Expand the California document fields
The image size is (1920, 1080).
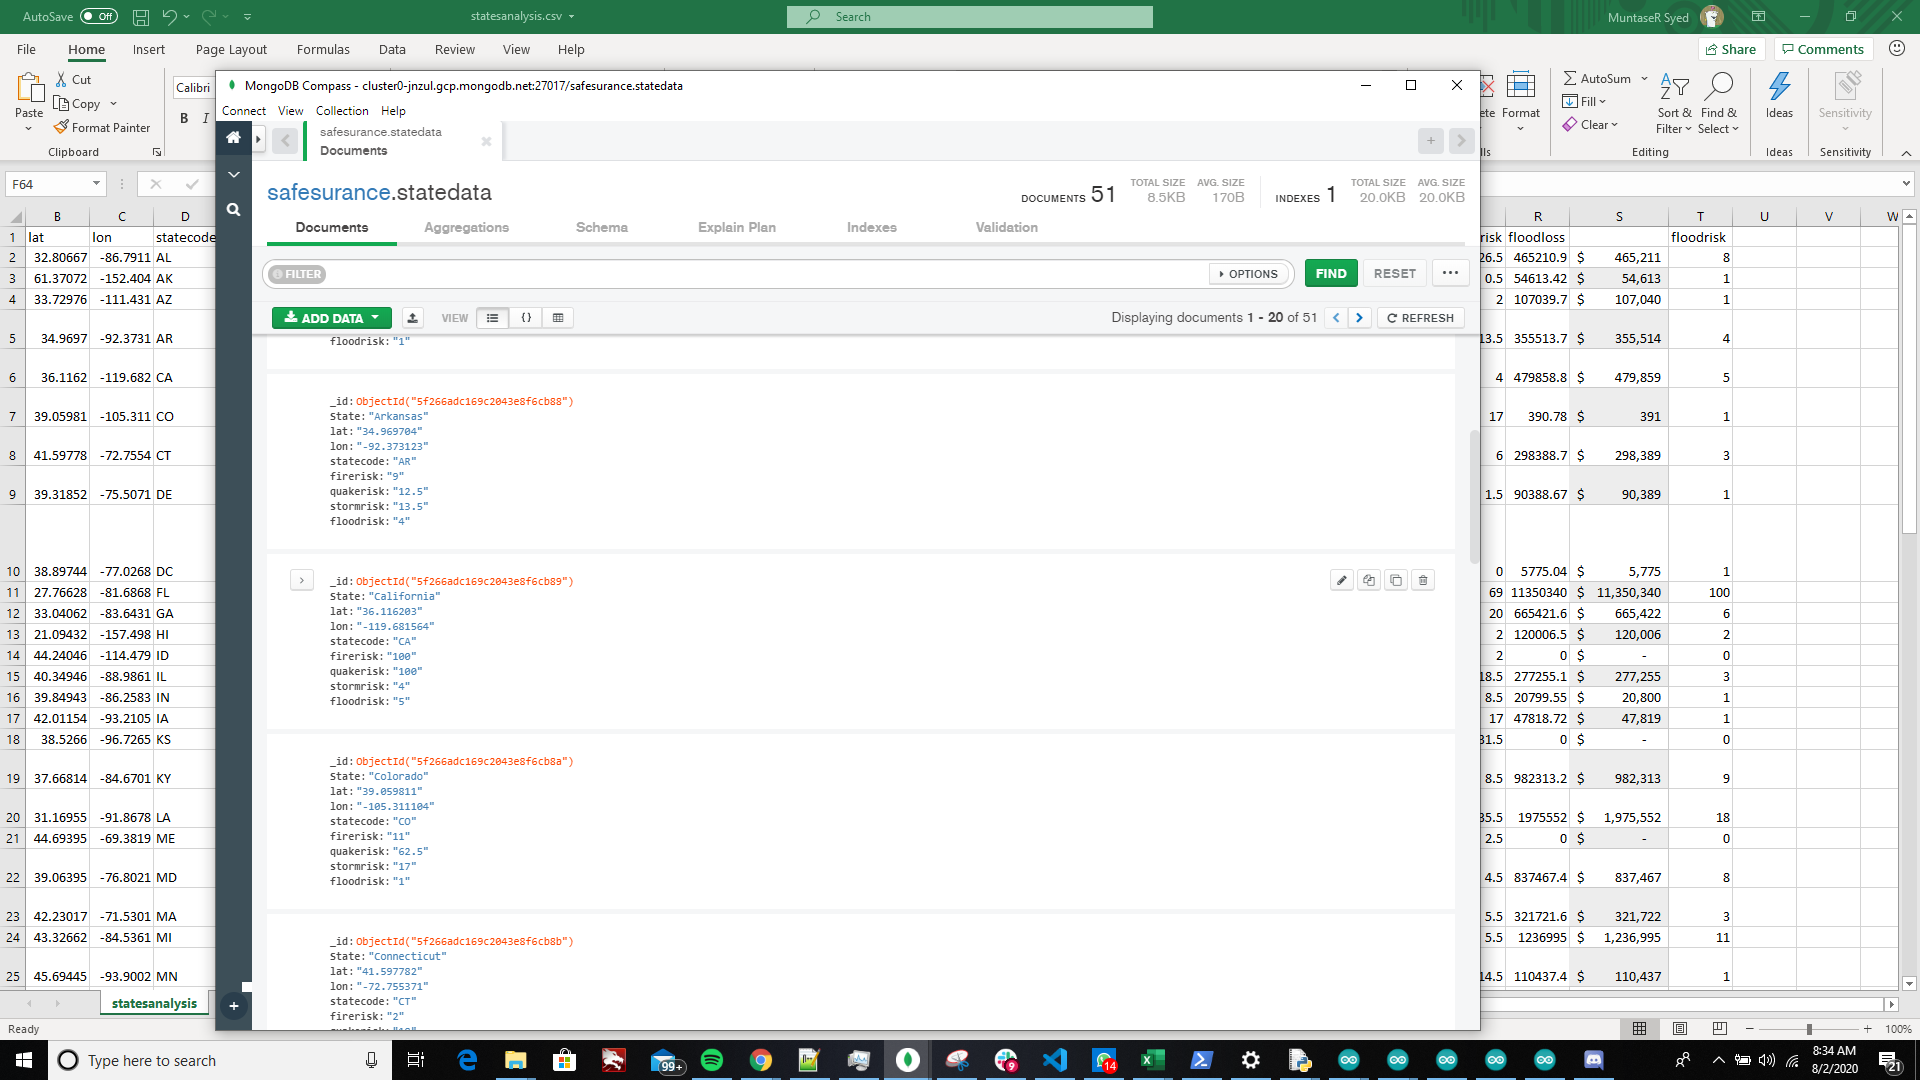point(301,580)
